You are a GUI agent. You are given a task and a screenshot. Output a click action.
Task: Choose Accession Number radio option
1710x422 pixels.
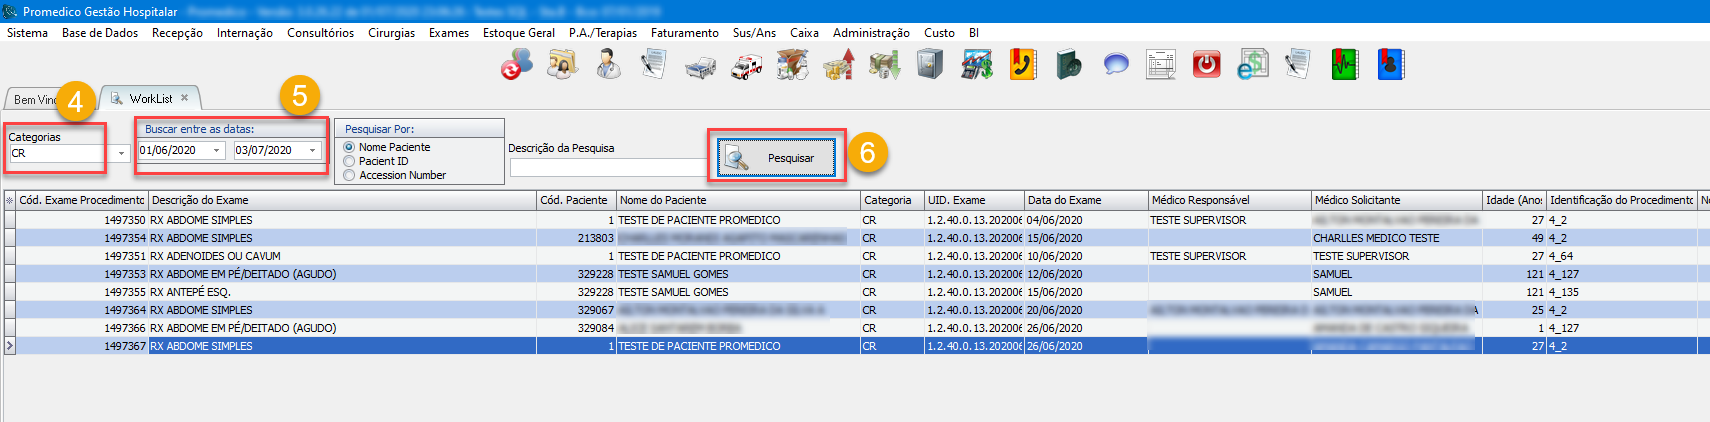349,175
